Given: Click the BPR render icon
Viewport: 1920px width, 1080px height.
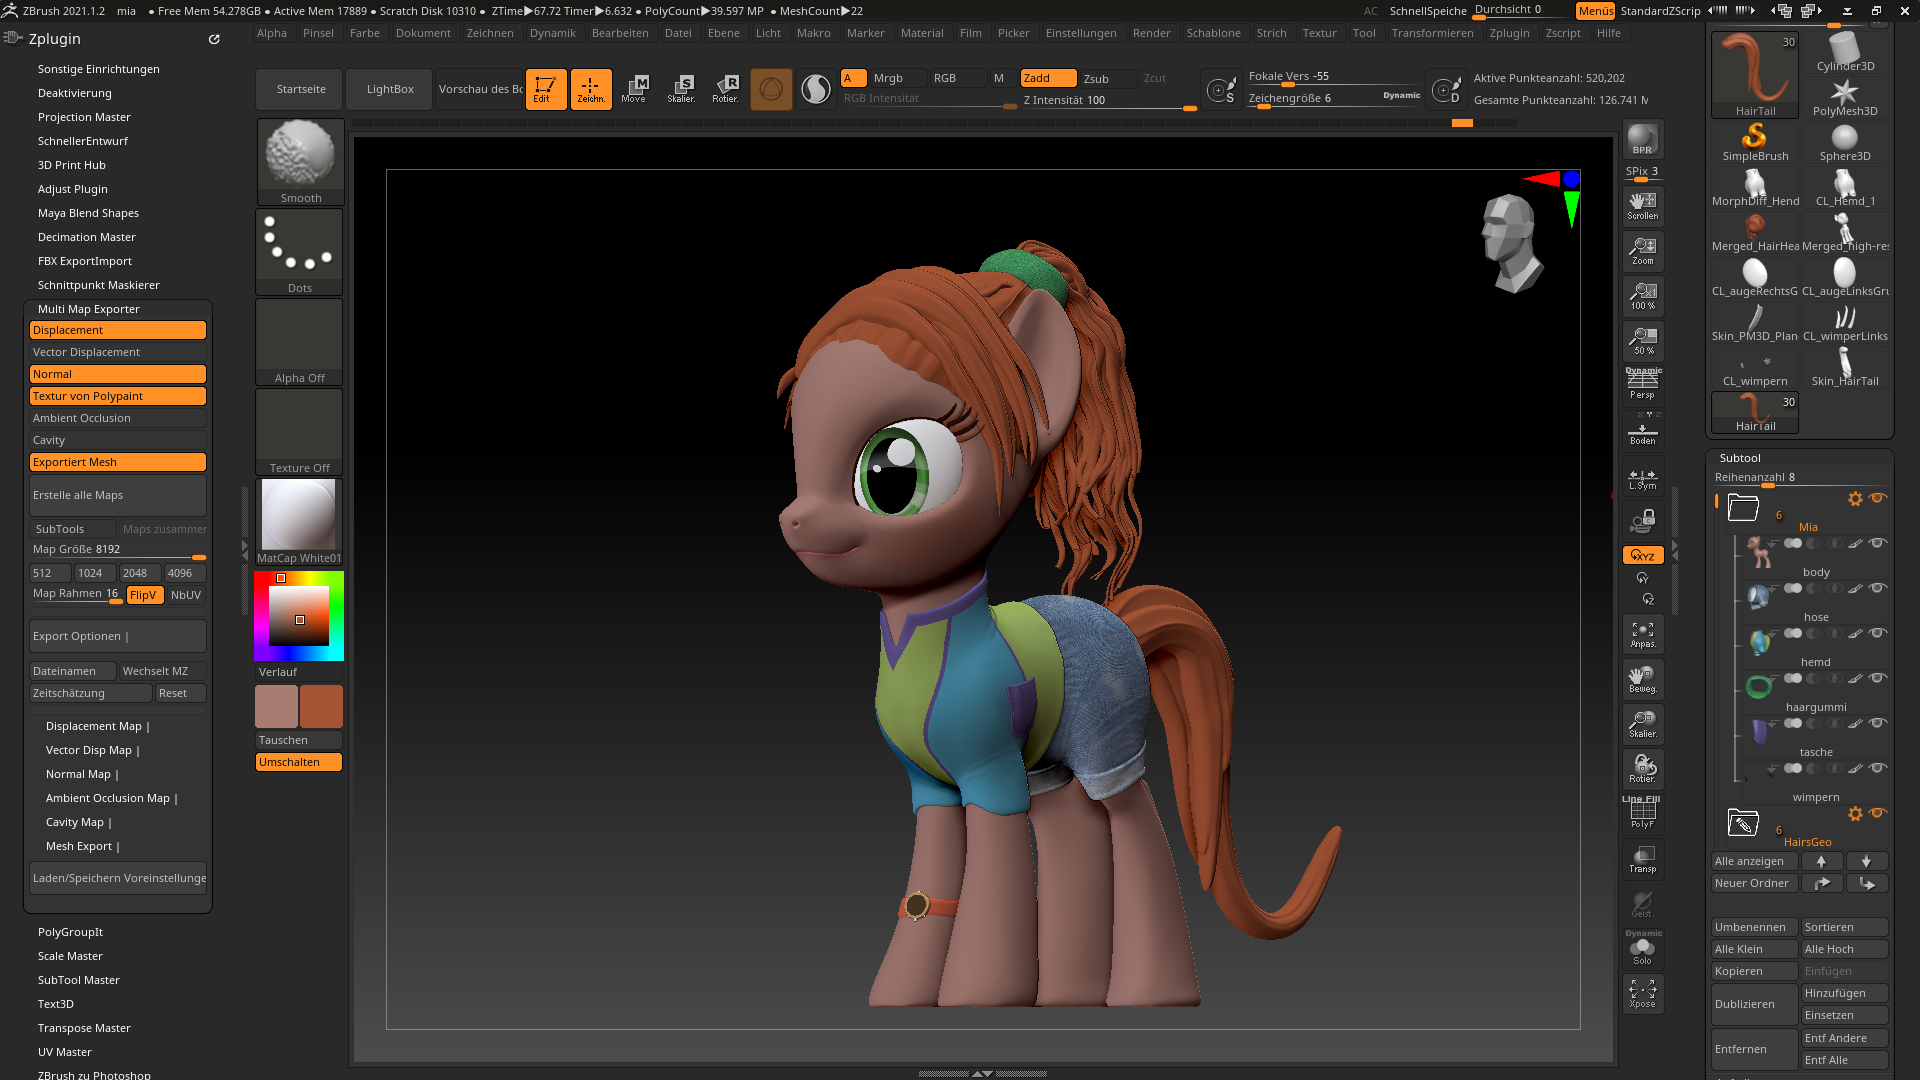Looking at the screenshot, I should [1642, 140].
